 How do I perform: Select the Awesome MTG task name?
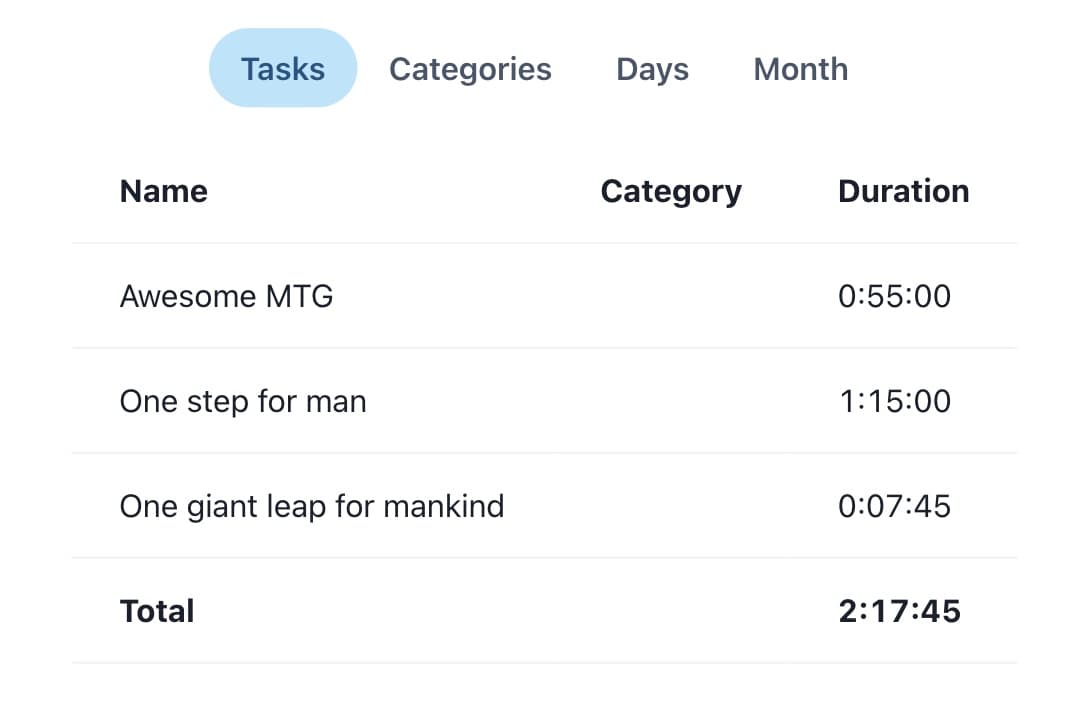[x=226, y=296]
